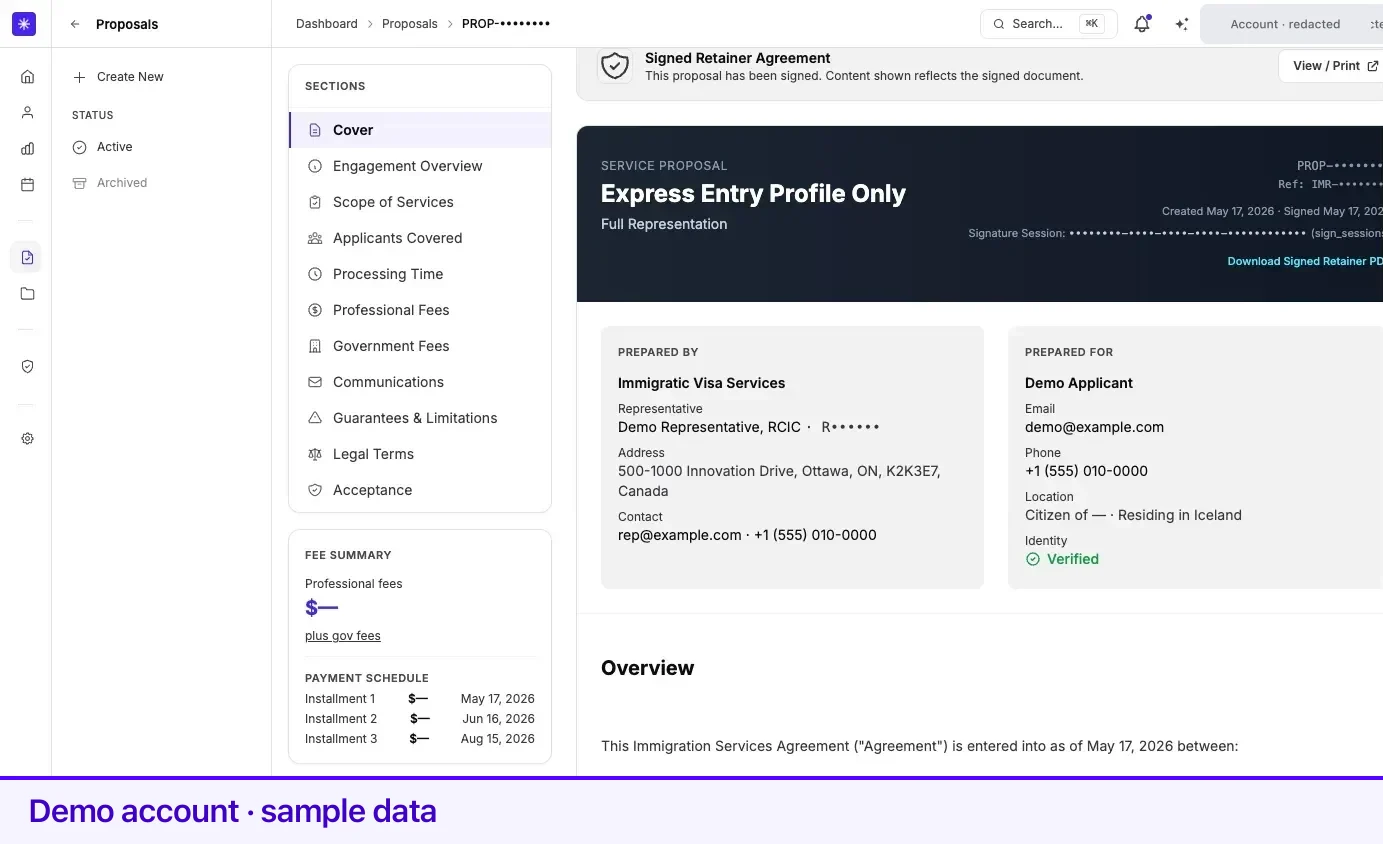The image size is (1383, 844).
Task: Open the calendar sidebar icon
Action: pos(27,184)
